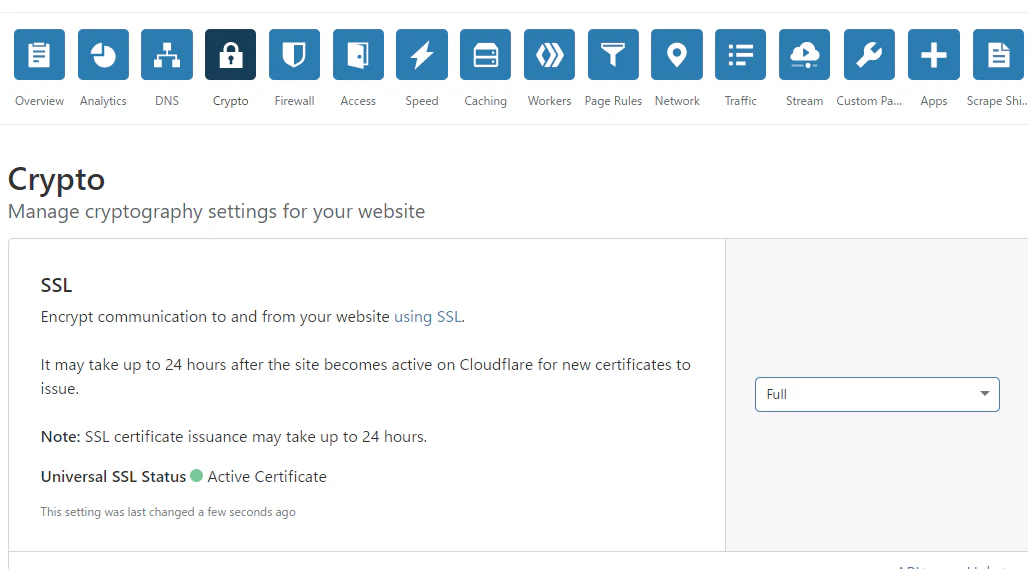
Task: Open the Network location pin icon
Action: [677, 54]
